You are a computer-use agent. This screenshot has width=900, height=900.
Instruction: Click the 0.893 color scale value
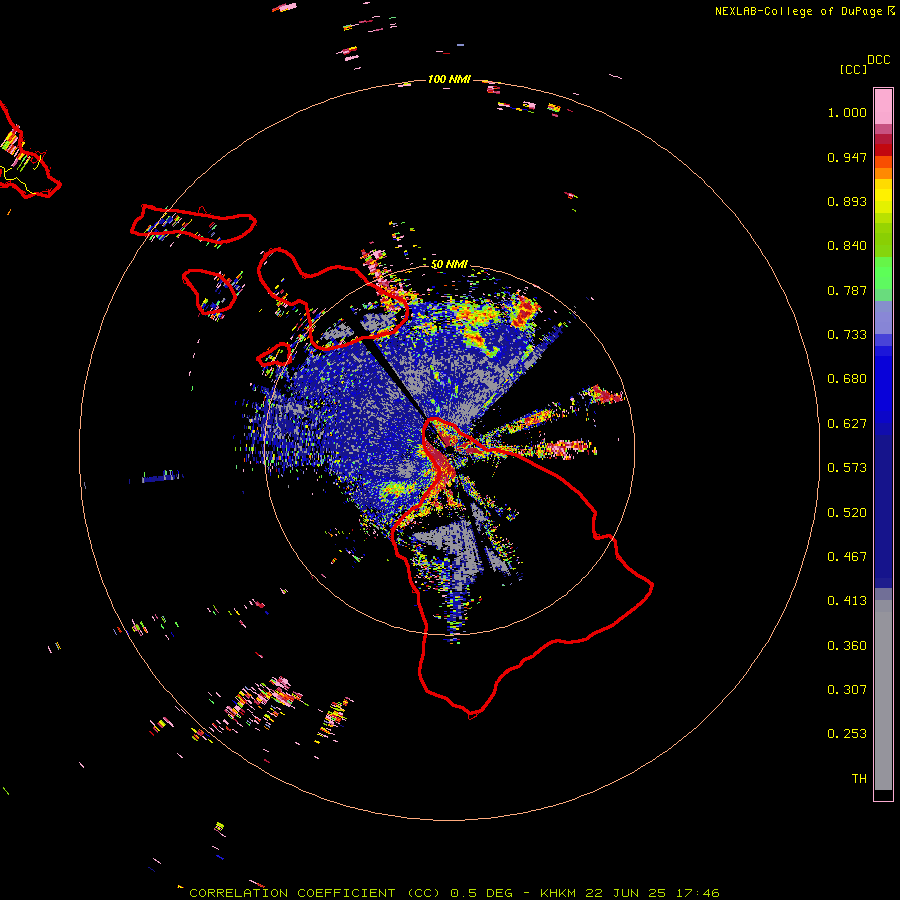(x=847, y=201)
